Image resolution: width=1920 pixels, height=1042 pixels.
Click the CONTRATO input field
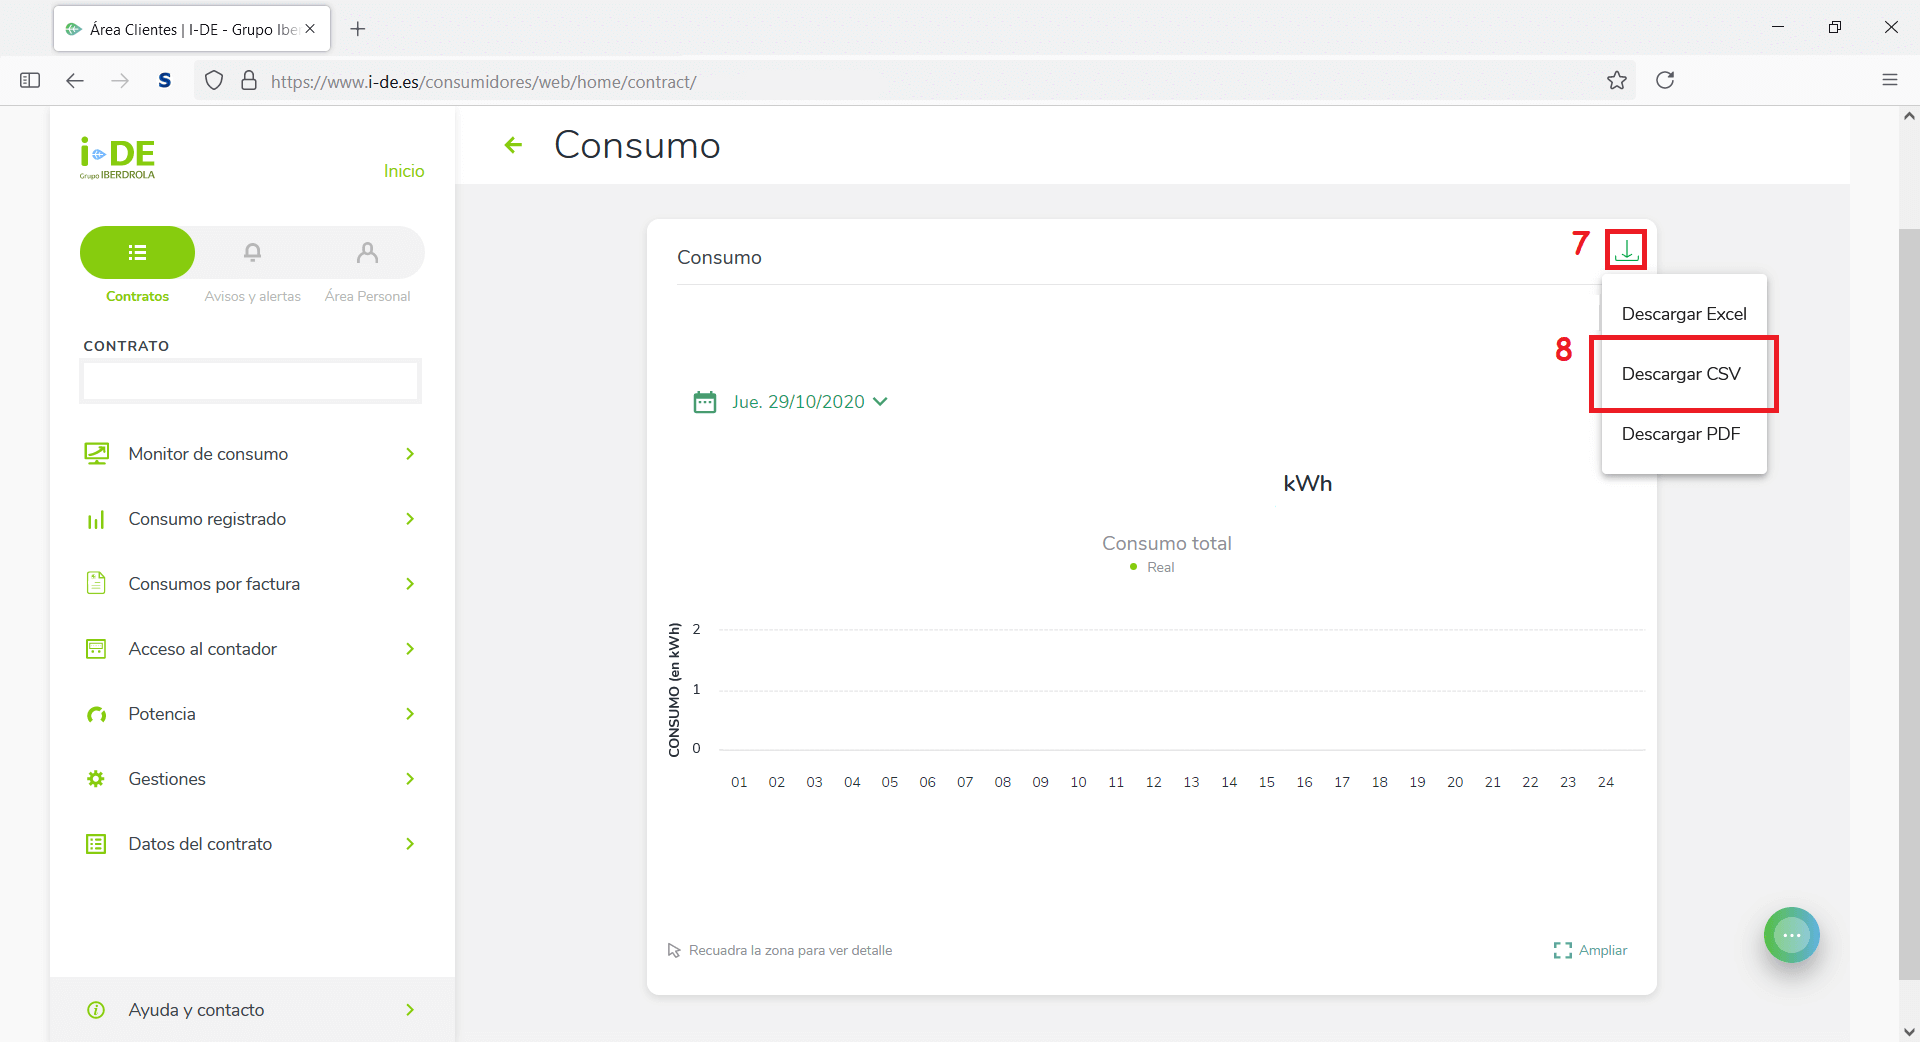(250, 381)
